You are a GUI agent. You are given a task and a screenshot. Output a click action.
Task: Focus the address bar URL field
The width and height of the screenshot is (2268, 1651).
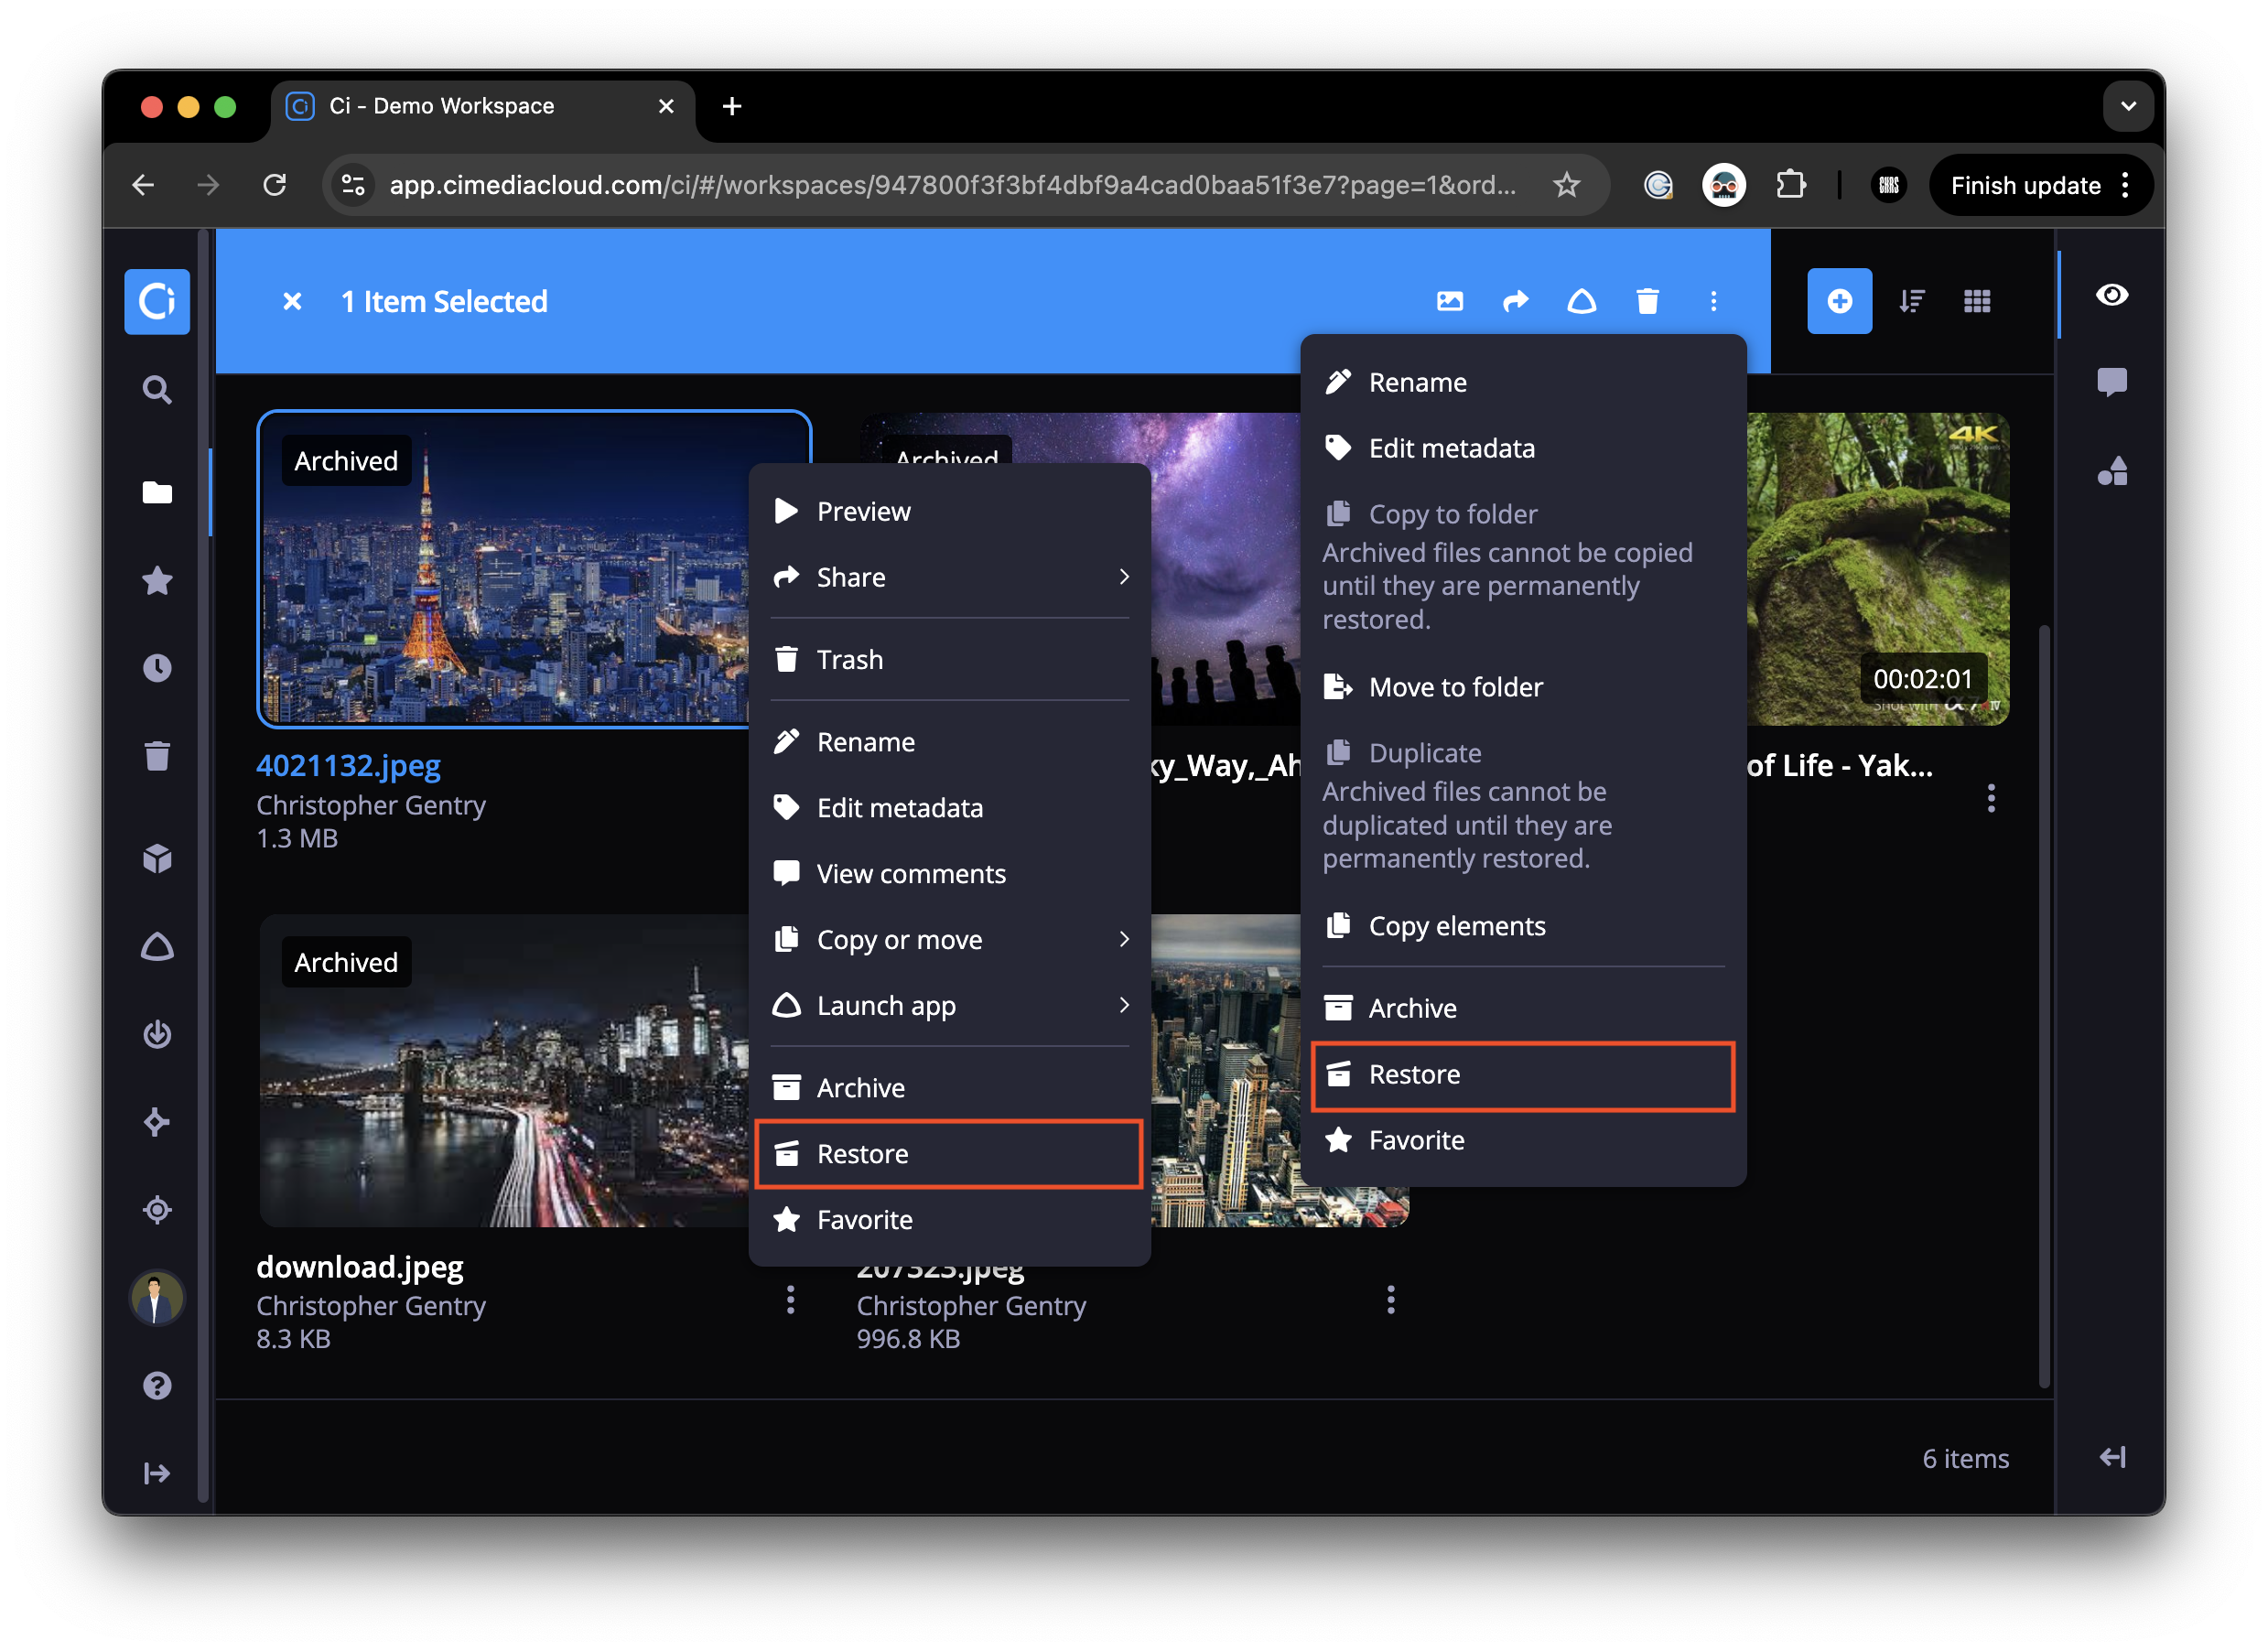(x=952, y=185)
